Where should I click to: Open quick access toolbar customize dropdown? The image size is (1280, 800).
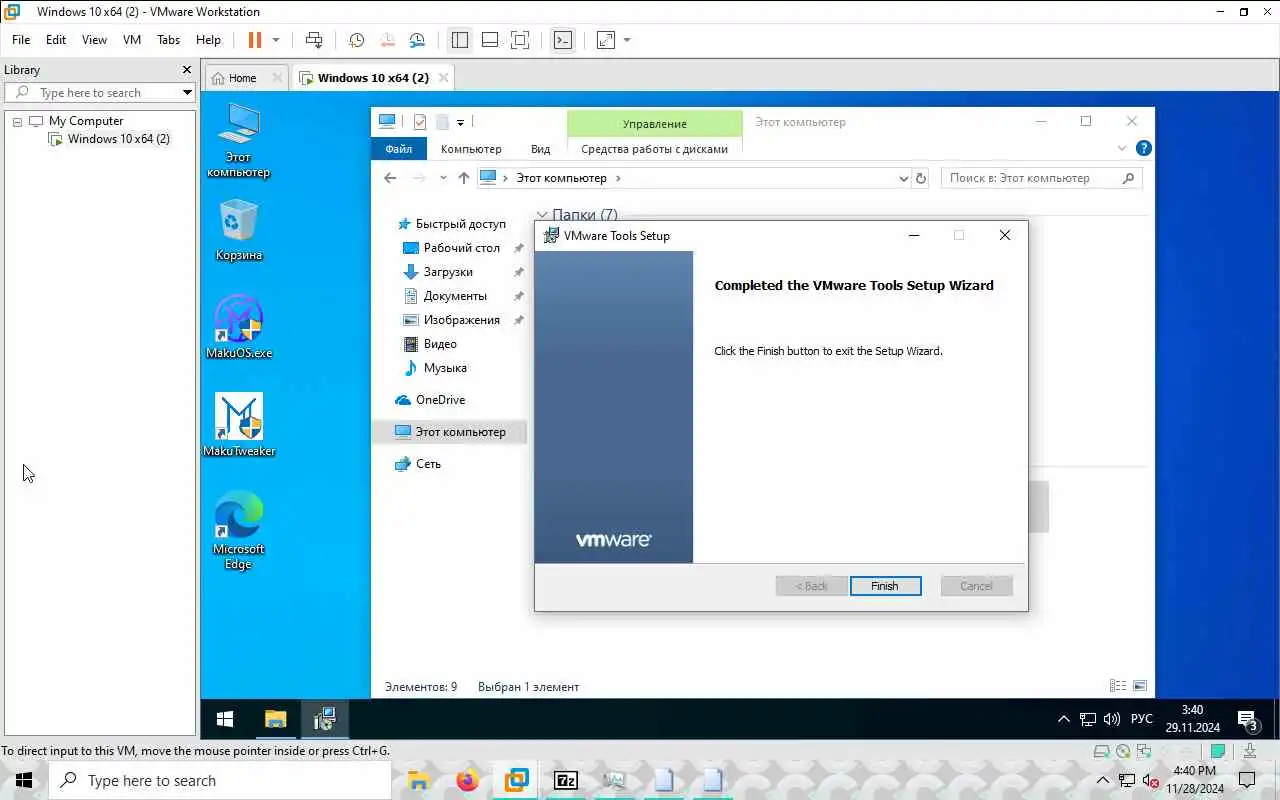(460, 122)
